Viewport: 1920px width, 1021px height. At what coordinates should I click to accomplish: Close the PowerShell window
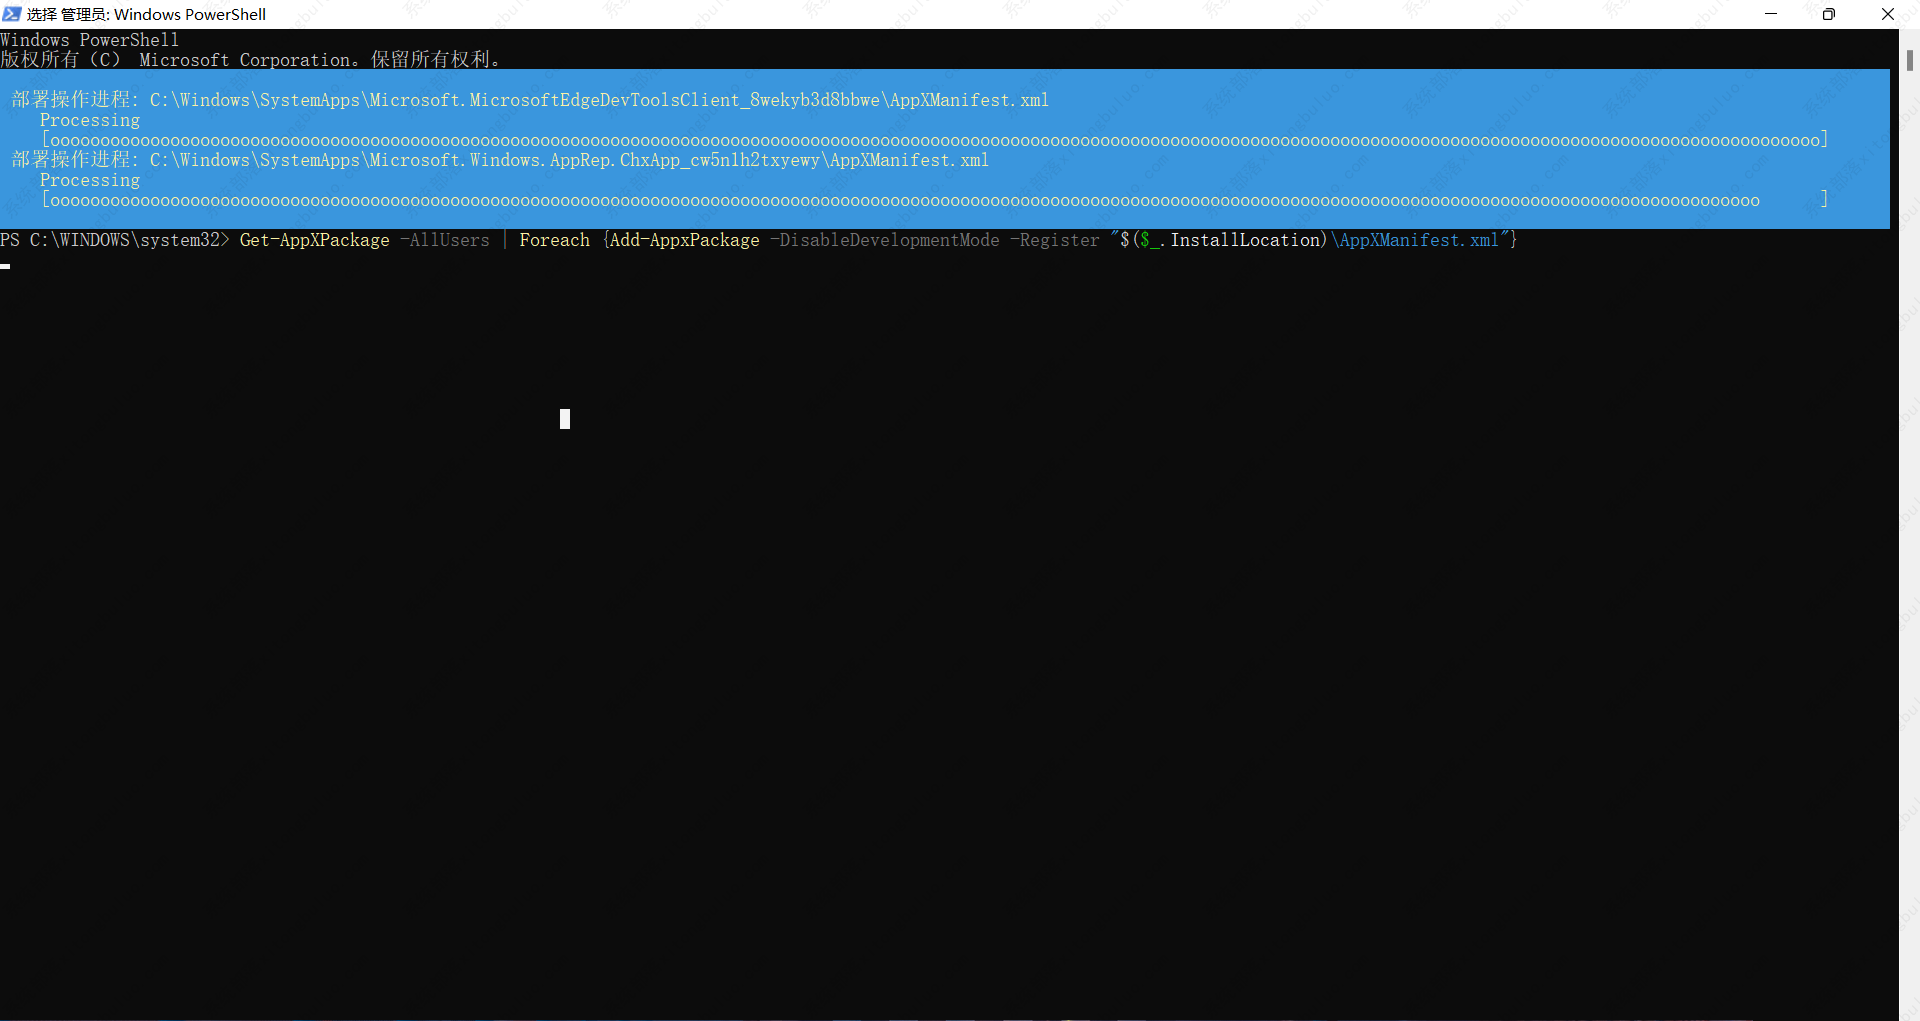pos(1888,14)
